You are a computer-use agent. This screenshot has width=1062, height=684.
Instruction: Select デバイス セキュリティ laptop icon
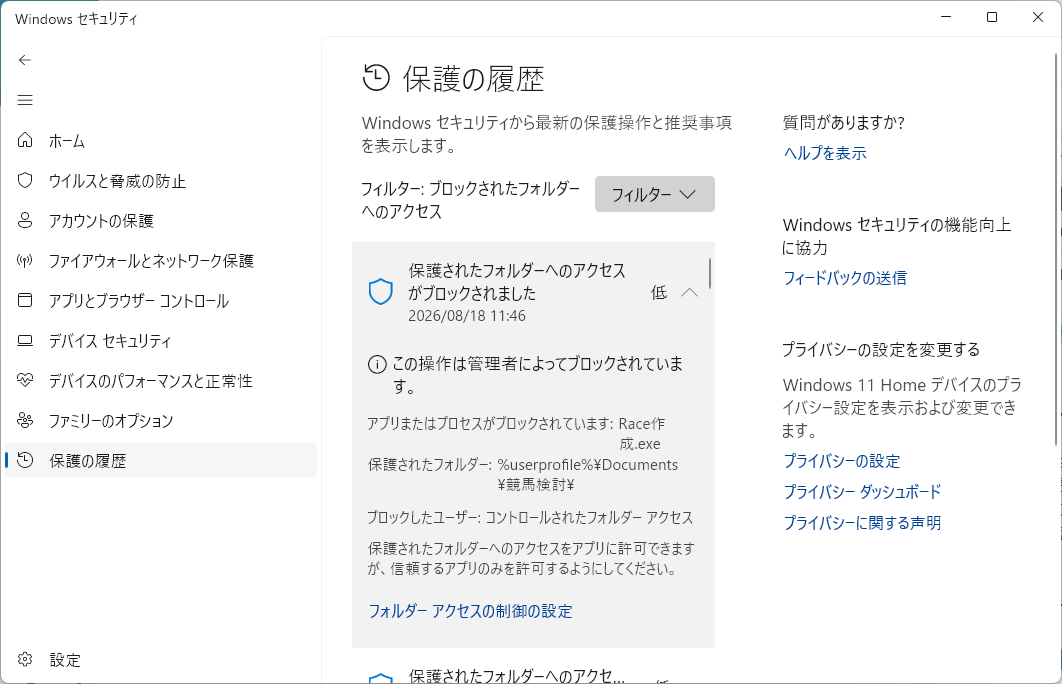tap(25, 340)
